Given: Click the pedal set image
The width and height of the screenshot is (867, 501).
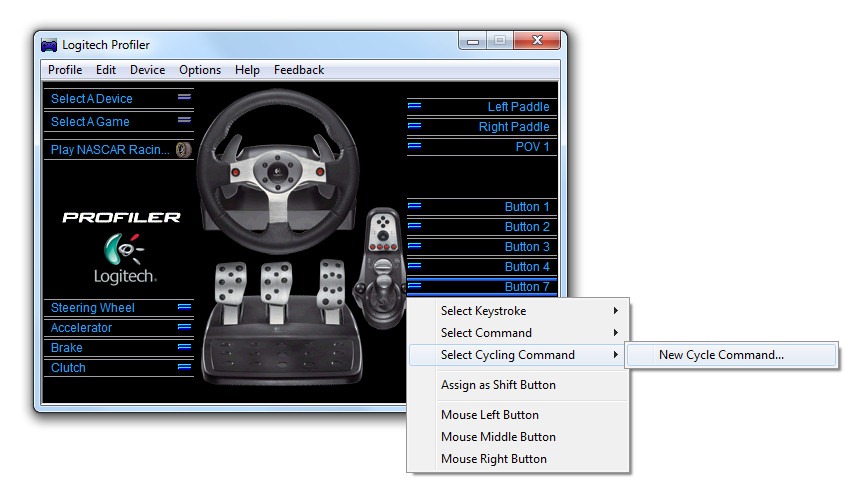Looking at the screenshot, I should tap(282, 322).
